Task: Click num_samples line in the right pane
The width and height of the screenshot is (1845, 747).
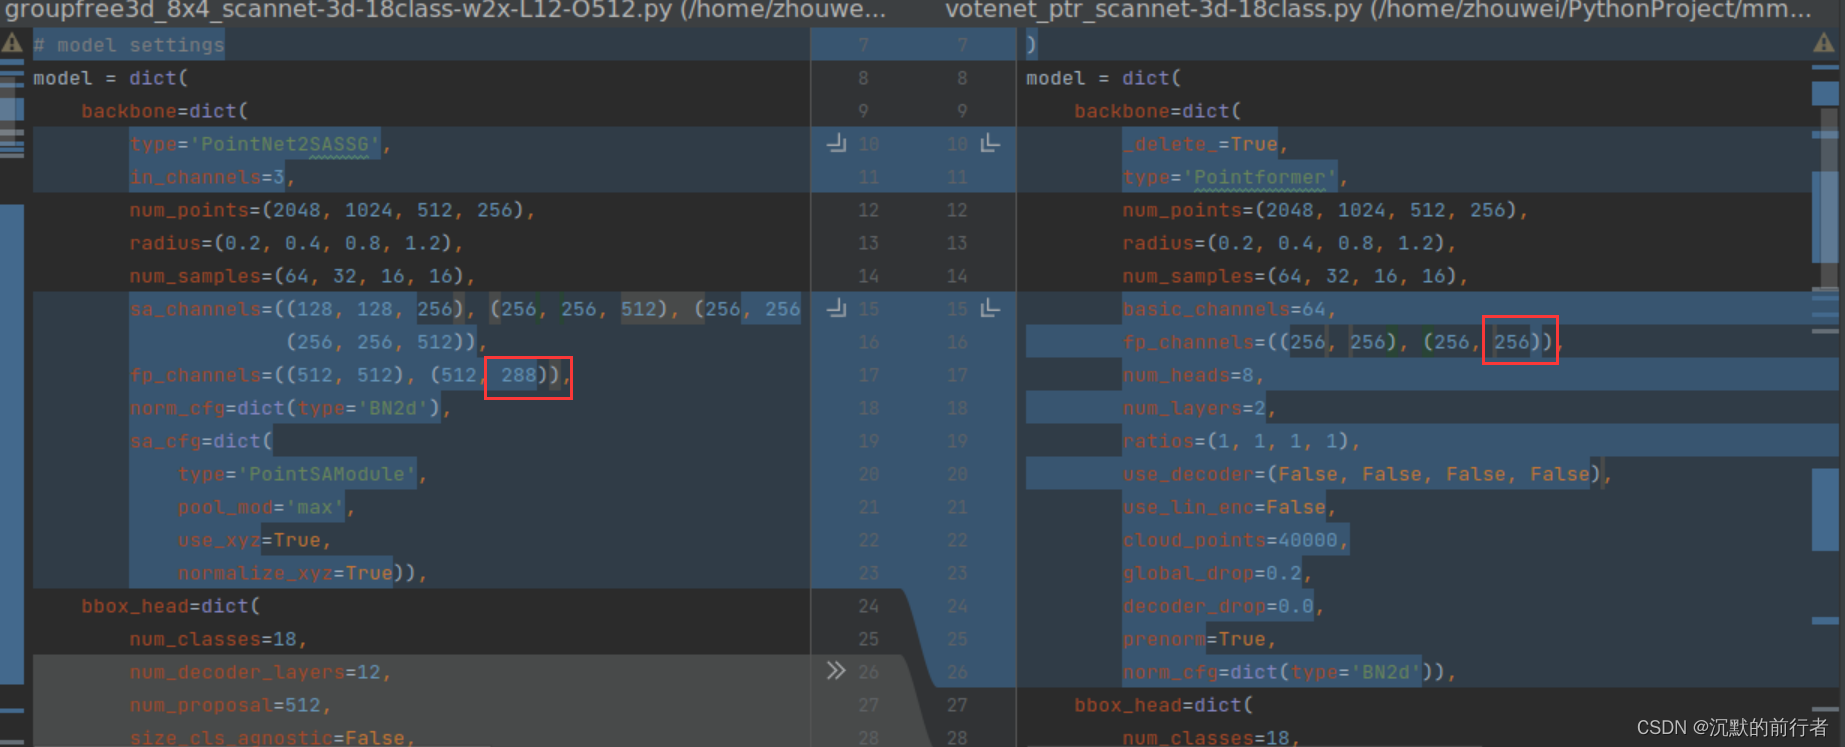Action: [1295, 276]
